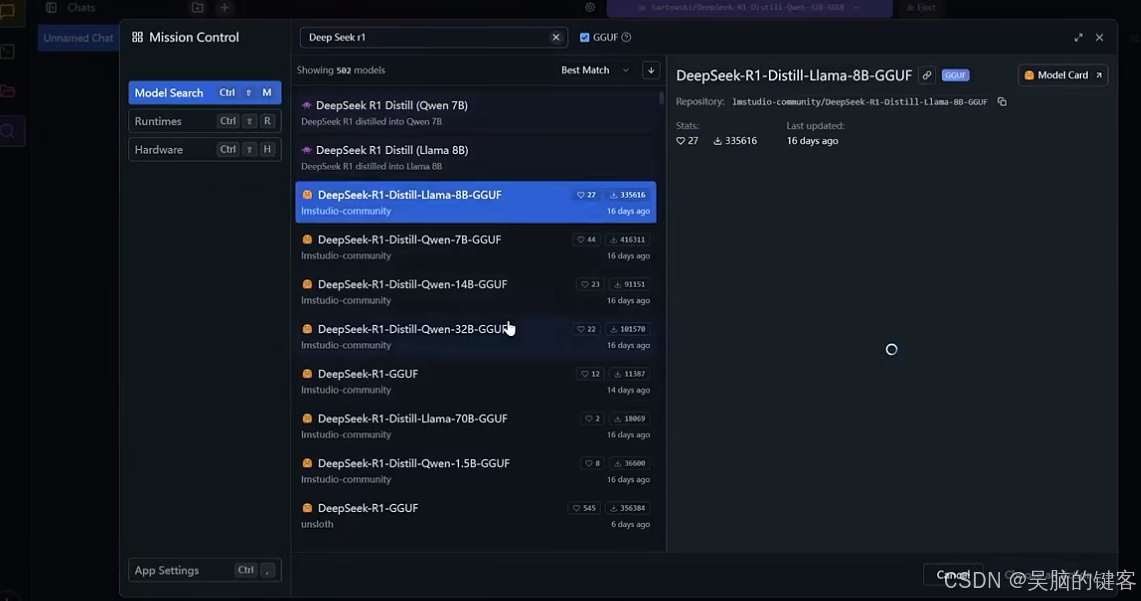Screen dimensions: 1141x601
Task: Open the Unnamed Chat tab in the background
Action: pos(78,38)
